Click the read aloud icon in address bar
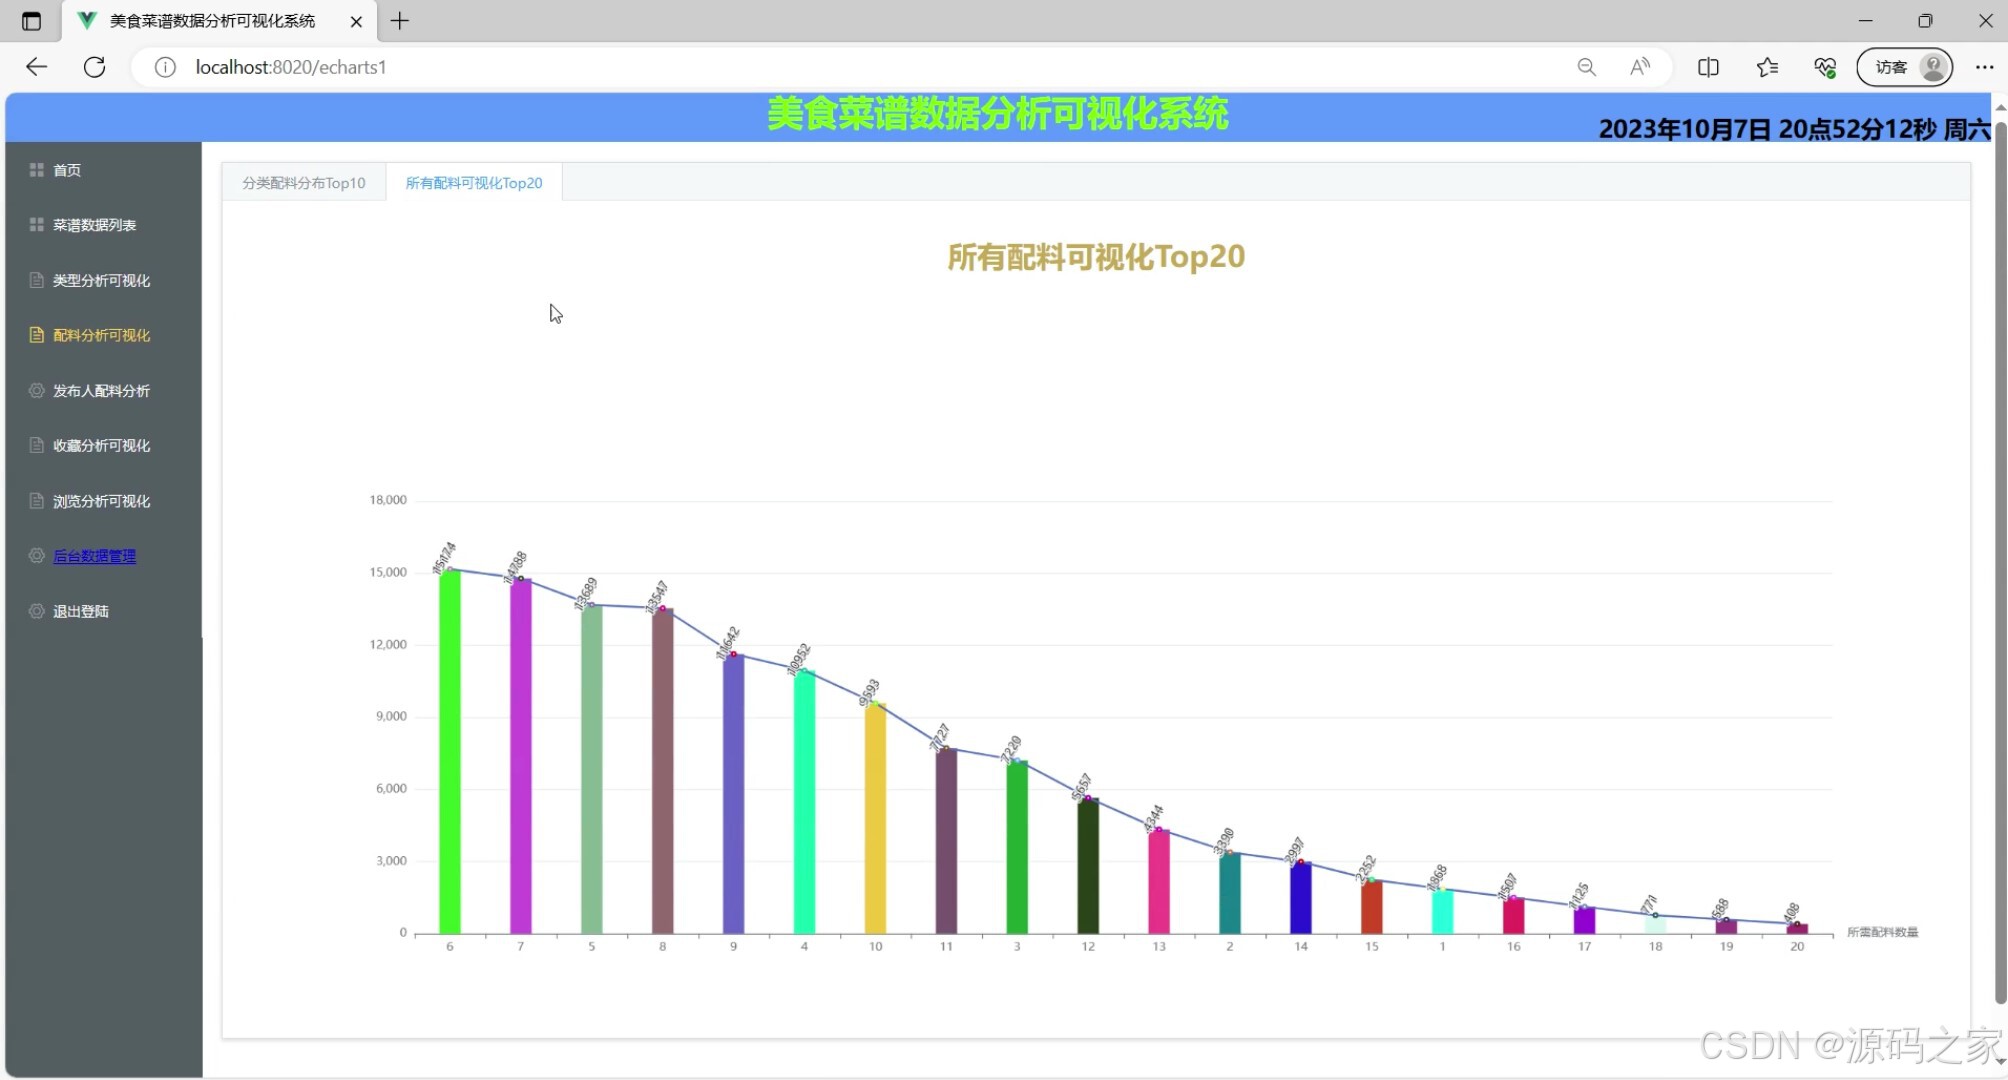2008x1080 pixels. pyautogui.click(x=1640, y=67)
